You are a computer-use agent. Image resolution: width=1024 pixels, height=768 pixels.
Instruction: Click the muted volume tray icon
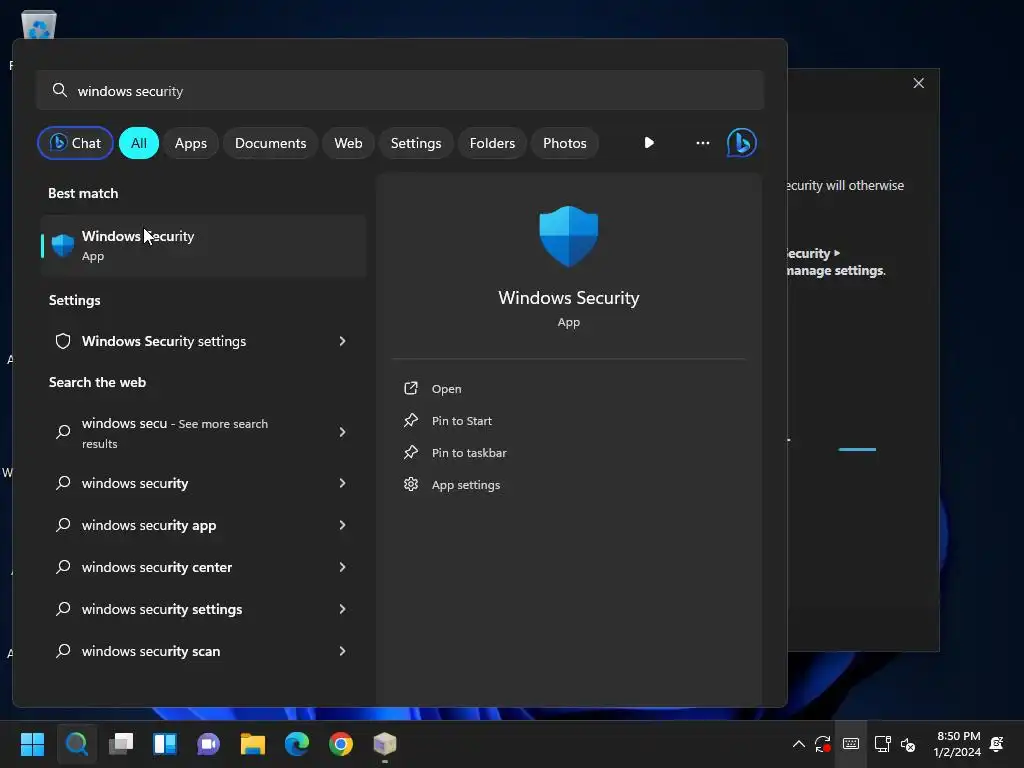tap(908, 744)
